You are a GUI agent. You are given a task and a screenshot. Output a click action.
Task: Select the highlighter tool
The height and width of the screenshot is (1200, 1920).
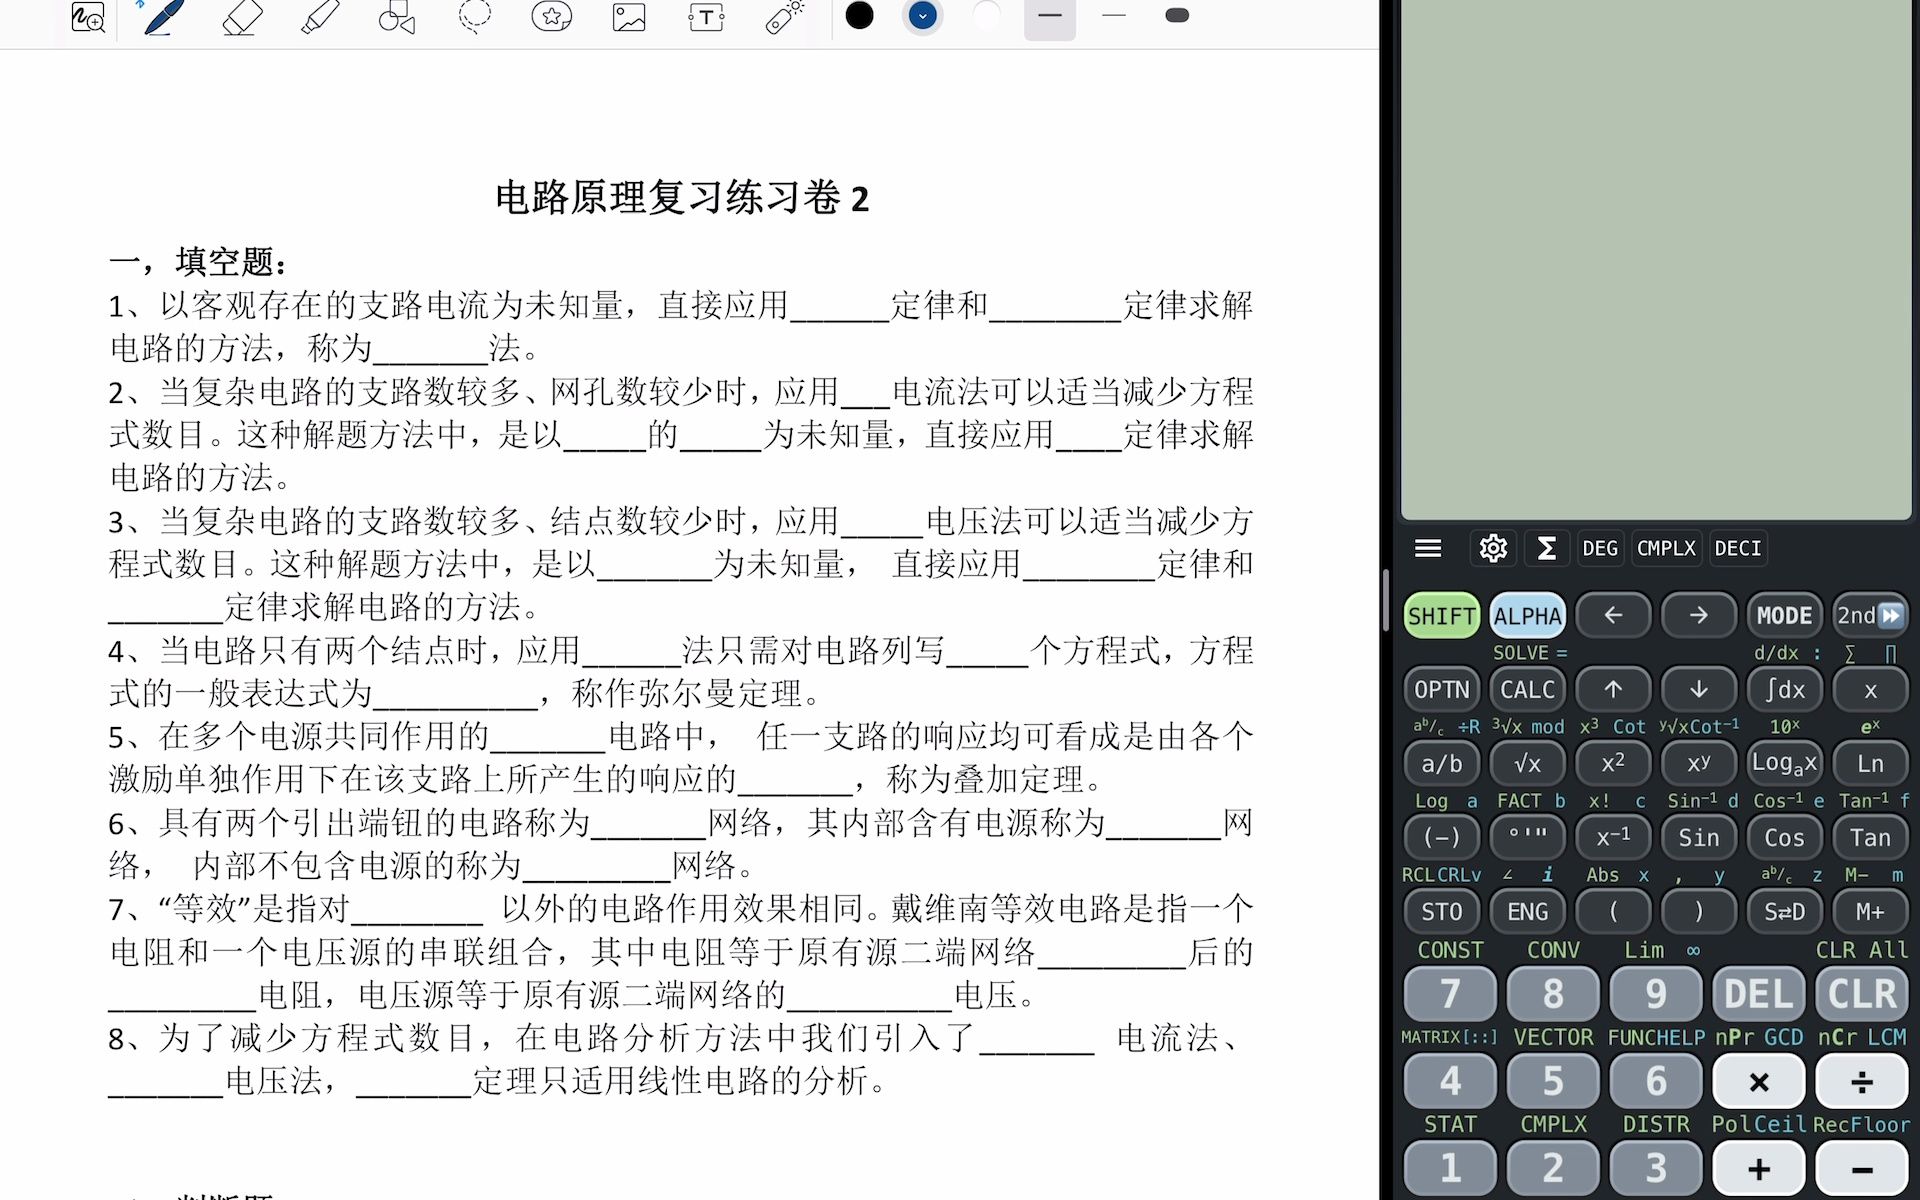[319, 17]
